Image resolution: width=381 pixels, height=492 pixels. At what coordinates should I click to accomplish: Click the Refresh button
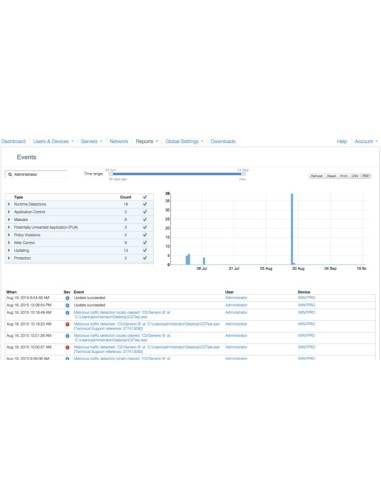click(x=317, y=176)
